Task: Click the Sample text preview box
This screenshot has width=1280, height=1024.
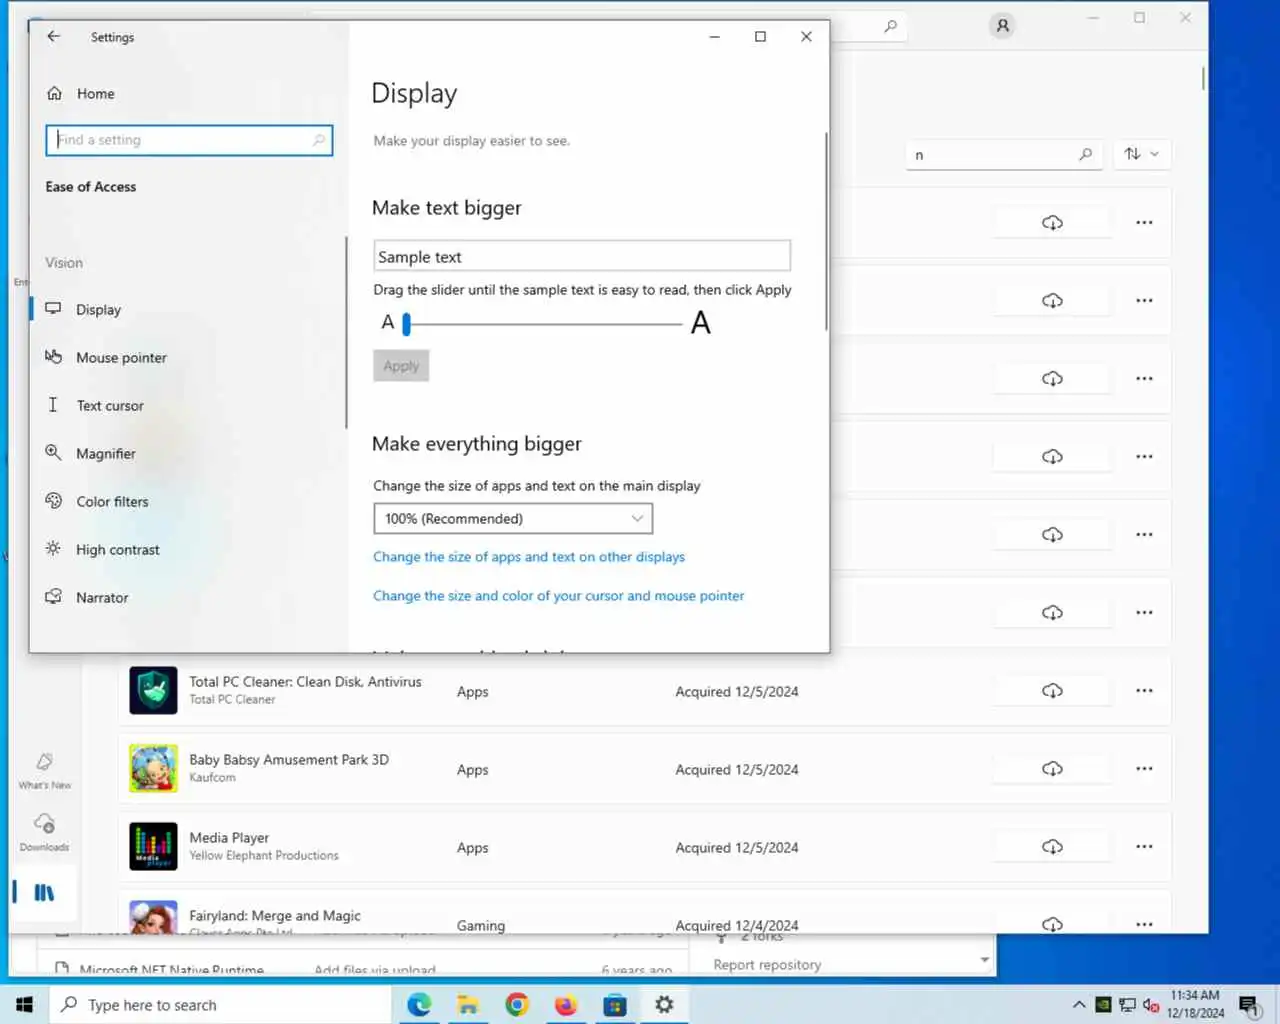Action: [582, 256]
